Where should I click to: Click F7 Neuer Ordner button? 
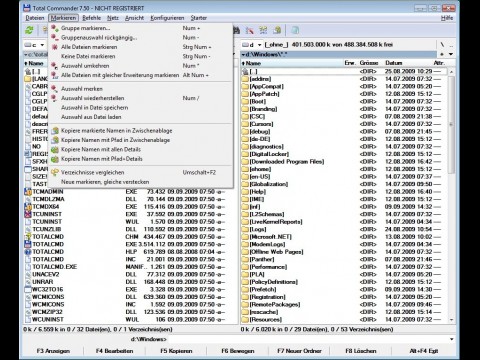(x=299, y=351)
